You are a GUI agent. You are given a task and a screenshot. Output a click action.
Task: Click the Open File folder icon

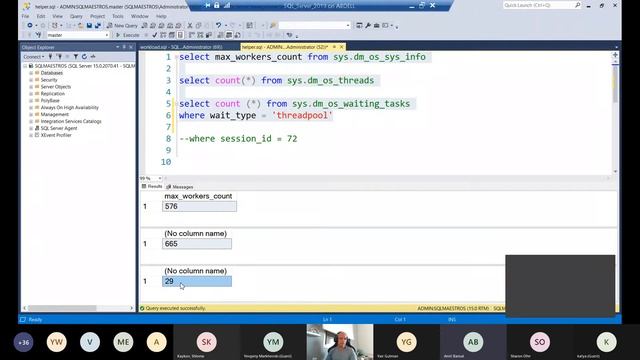[81, 25]
